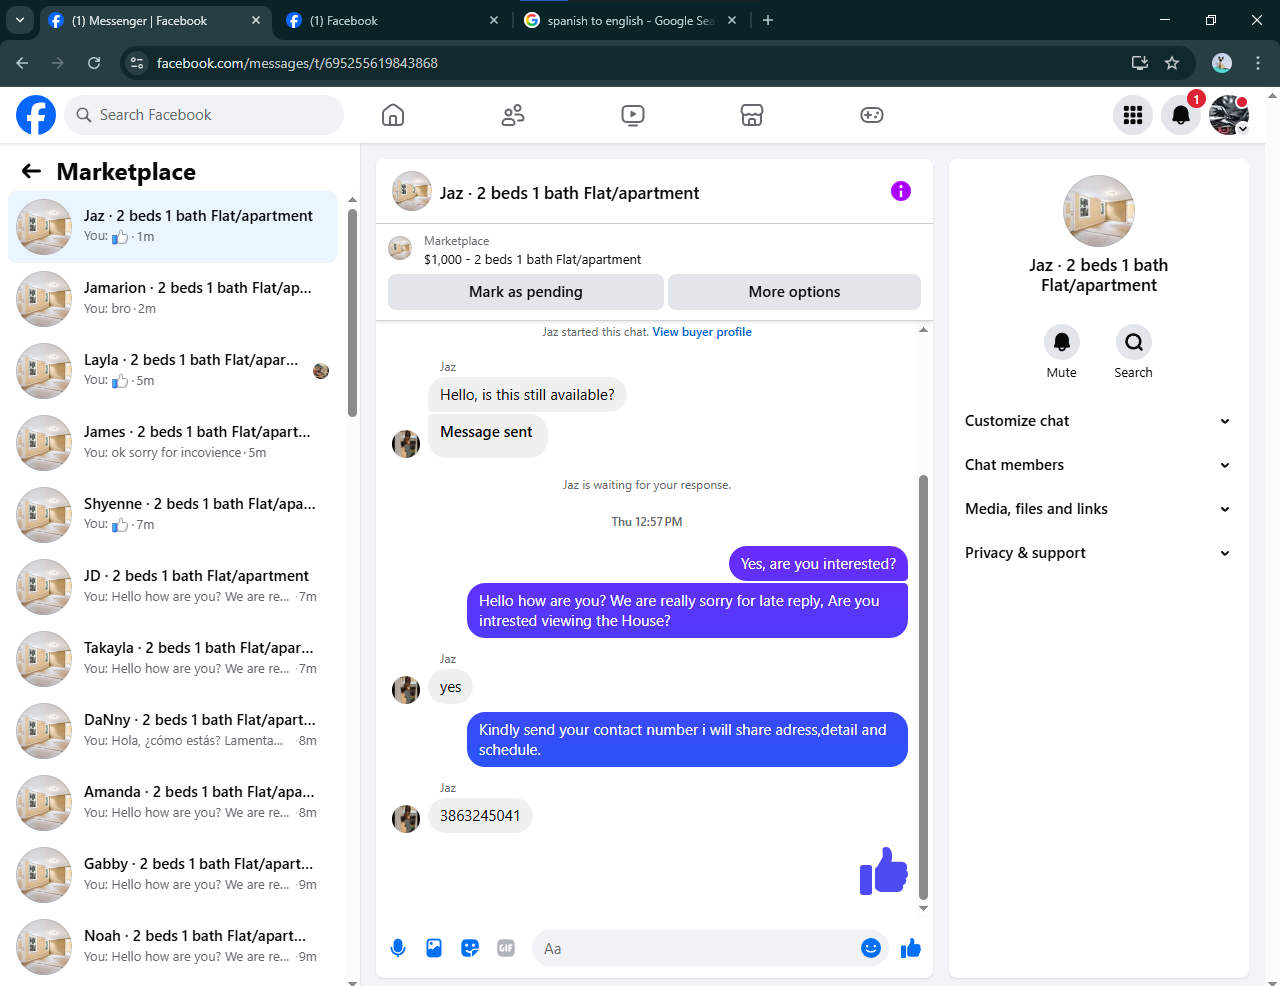This screenshot has height=986, width=1280.
Task: Open Layla's conversation
Action: pos(172,371)
